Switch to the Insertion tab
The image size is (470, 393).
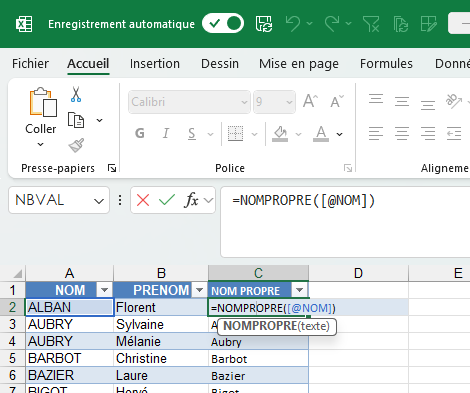pos(155,63)
